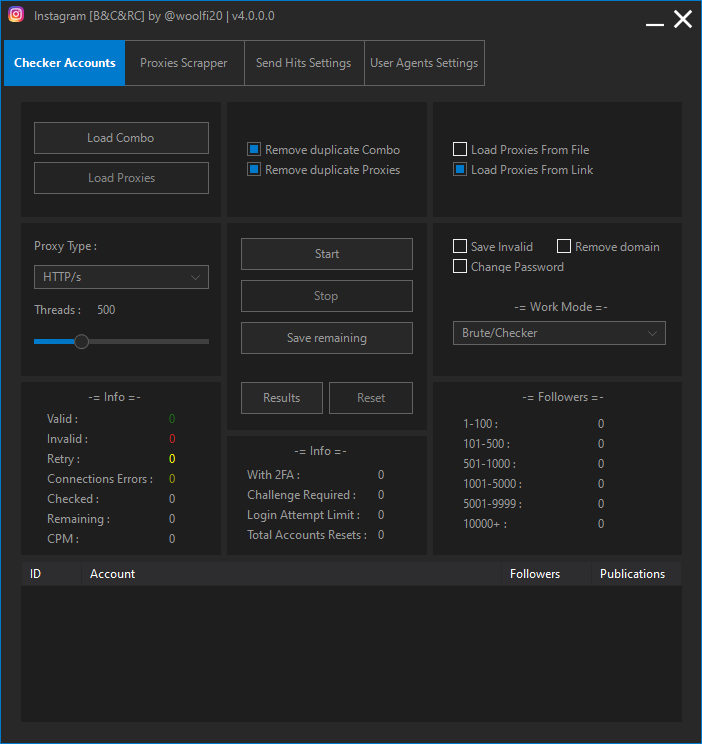Click the Threads value 500
Image resolution: width=702 pixels, height=744 pixels.
[x=106, y=310]
